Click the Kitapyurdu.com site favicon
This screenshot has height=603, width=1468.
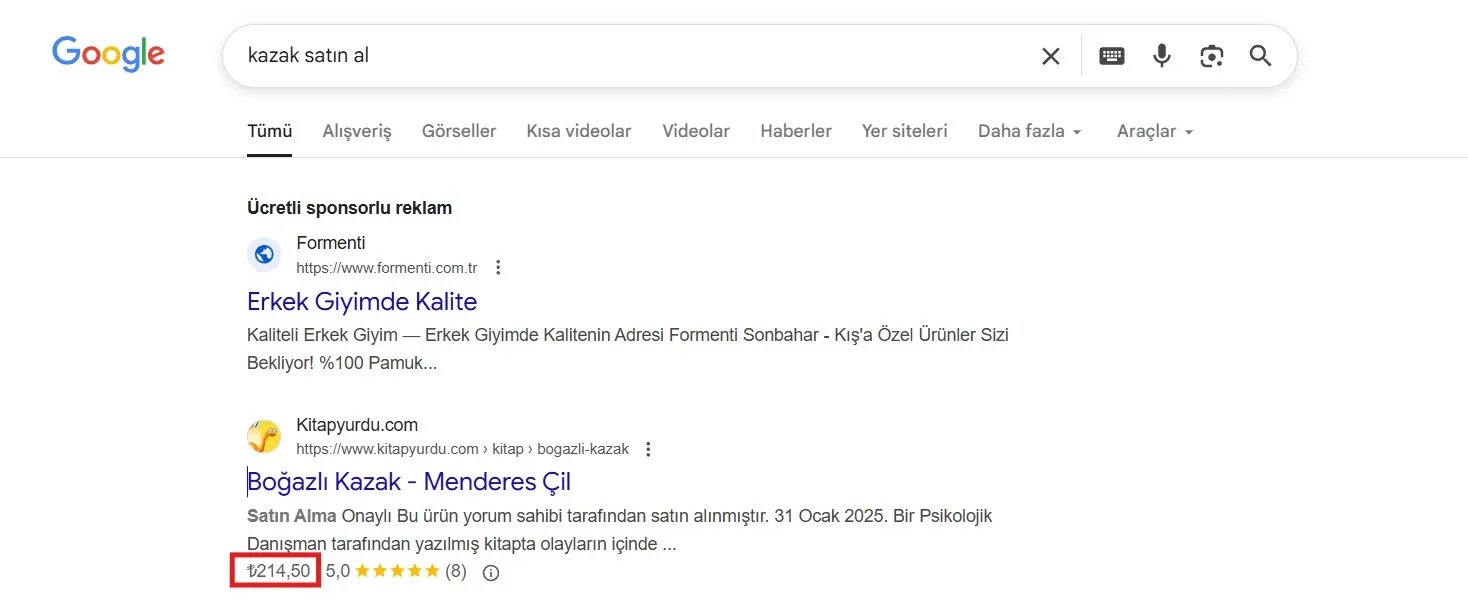[x=264, y=437]
